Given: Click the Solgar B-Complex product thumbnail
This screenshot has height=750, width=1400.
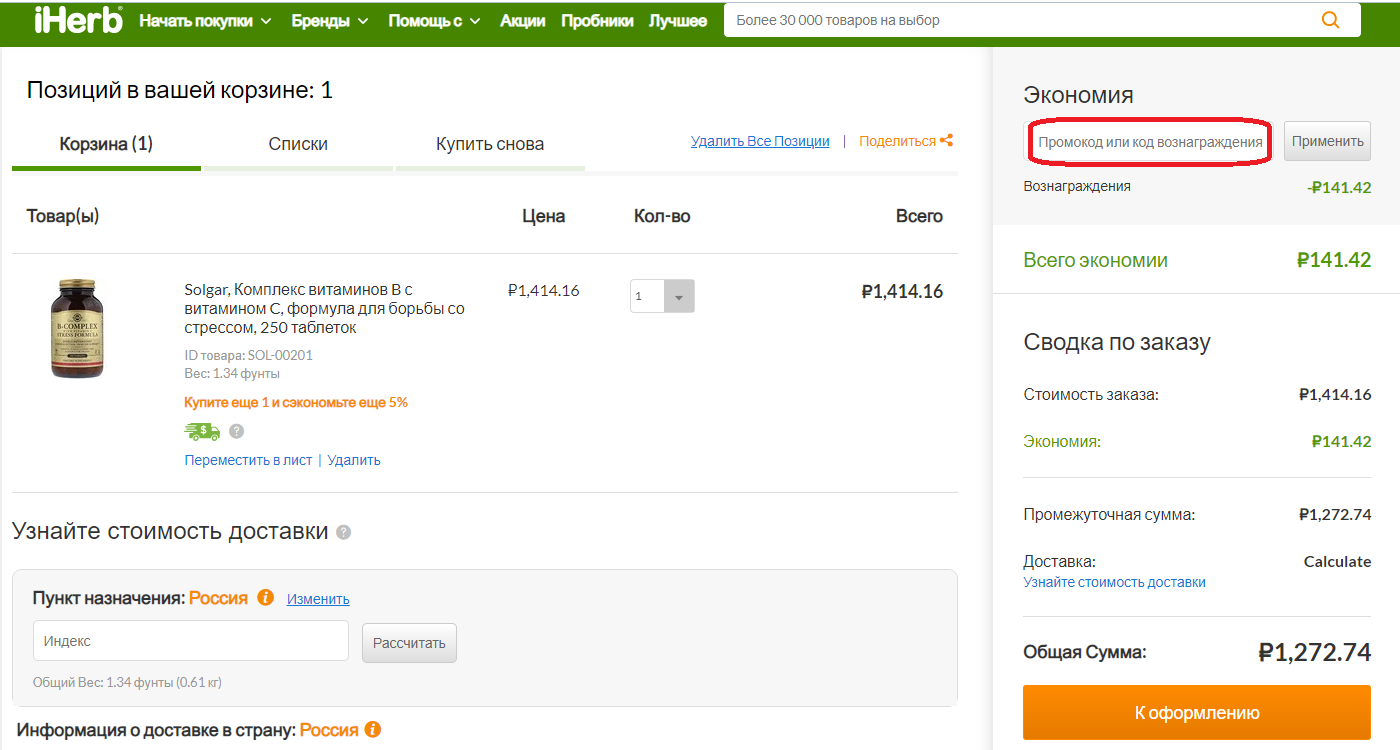Looking at the screenshot, I should click(77, 328).
